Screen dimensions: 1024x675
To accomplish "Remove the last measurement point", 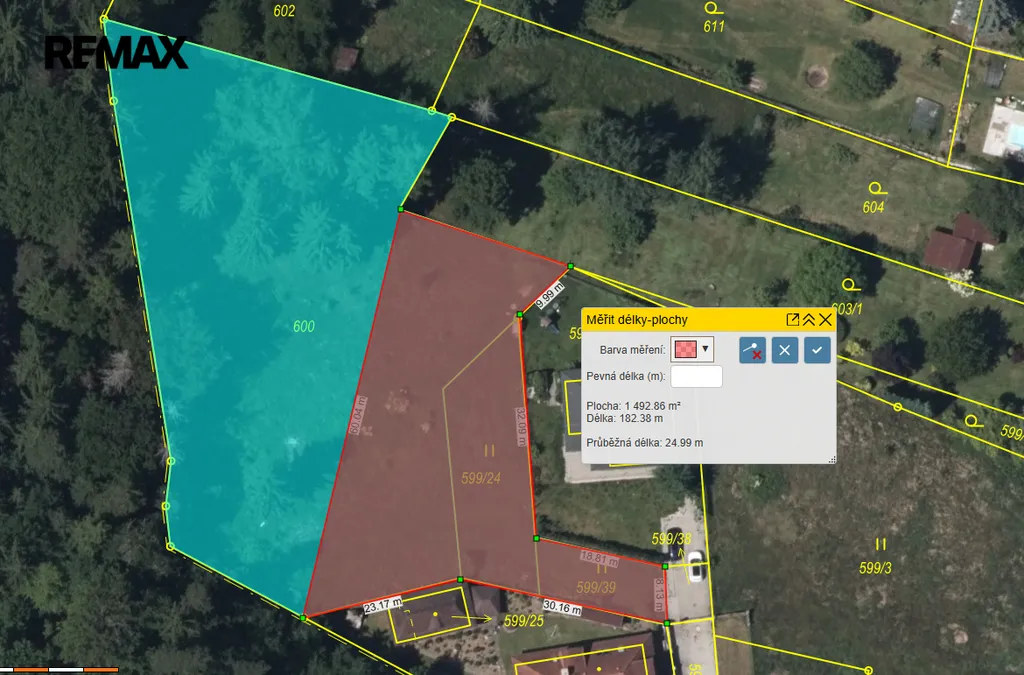I will pos(752,350).
